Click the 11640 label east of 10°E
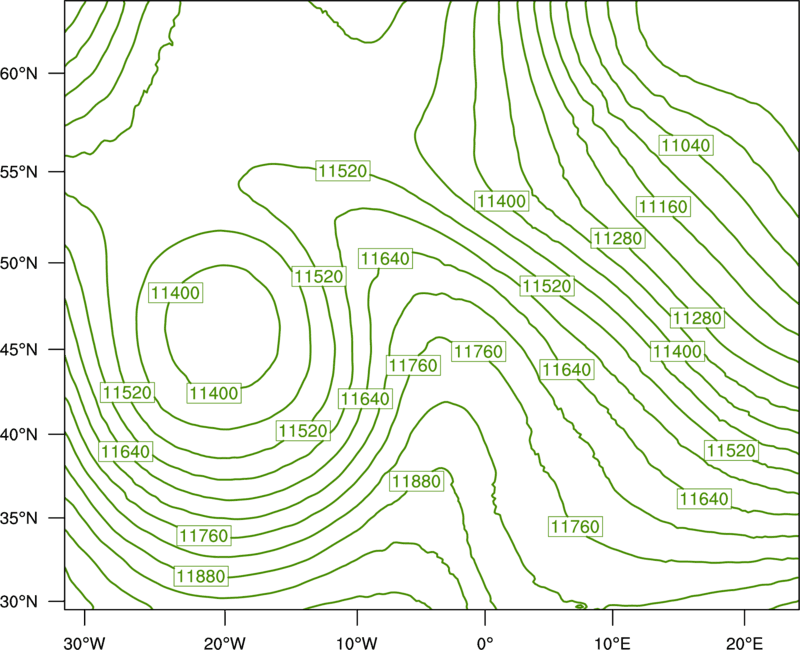Viewport: 800px width, 650px height. point(704,498)
